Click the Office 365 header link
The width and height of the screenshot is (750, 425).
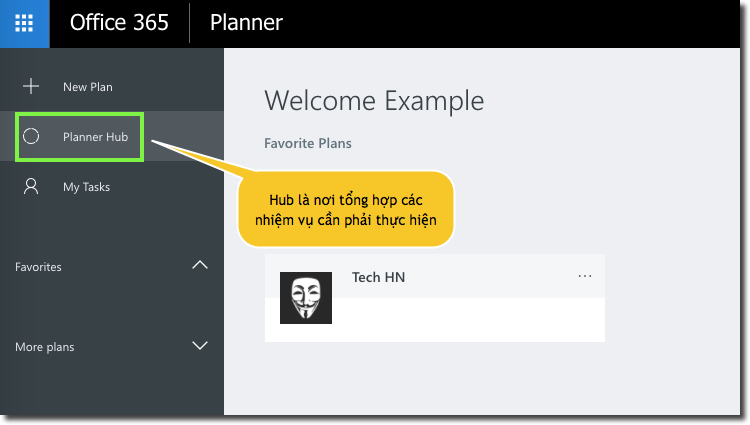pos(119,23)
